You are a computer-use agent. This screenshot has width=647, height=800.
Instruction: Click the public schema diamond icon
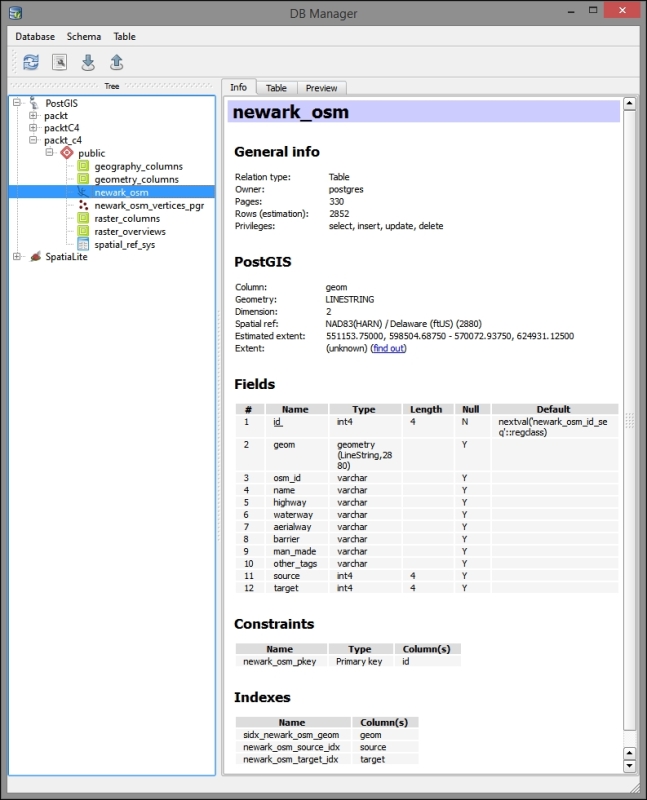(67, 153)
